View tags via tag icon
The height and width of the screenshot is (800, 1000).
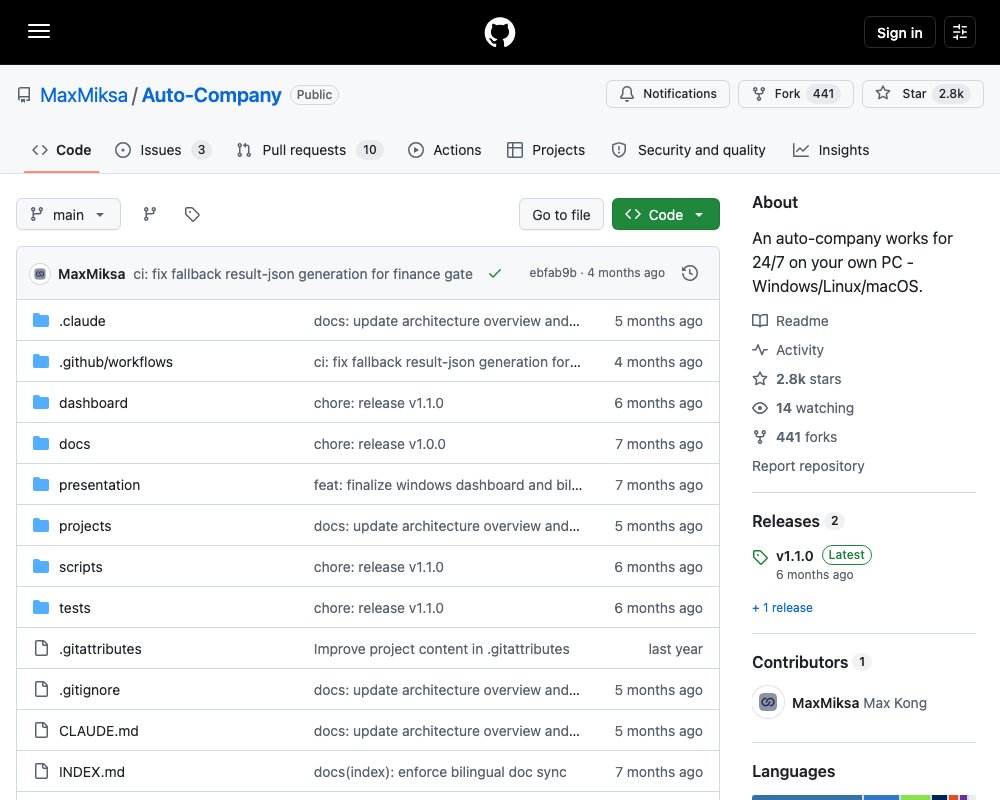point(192,214)
